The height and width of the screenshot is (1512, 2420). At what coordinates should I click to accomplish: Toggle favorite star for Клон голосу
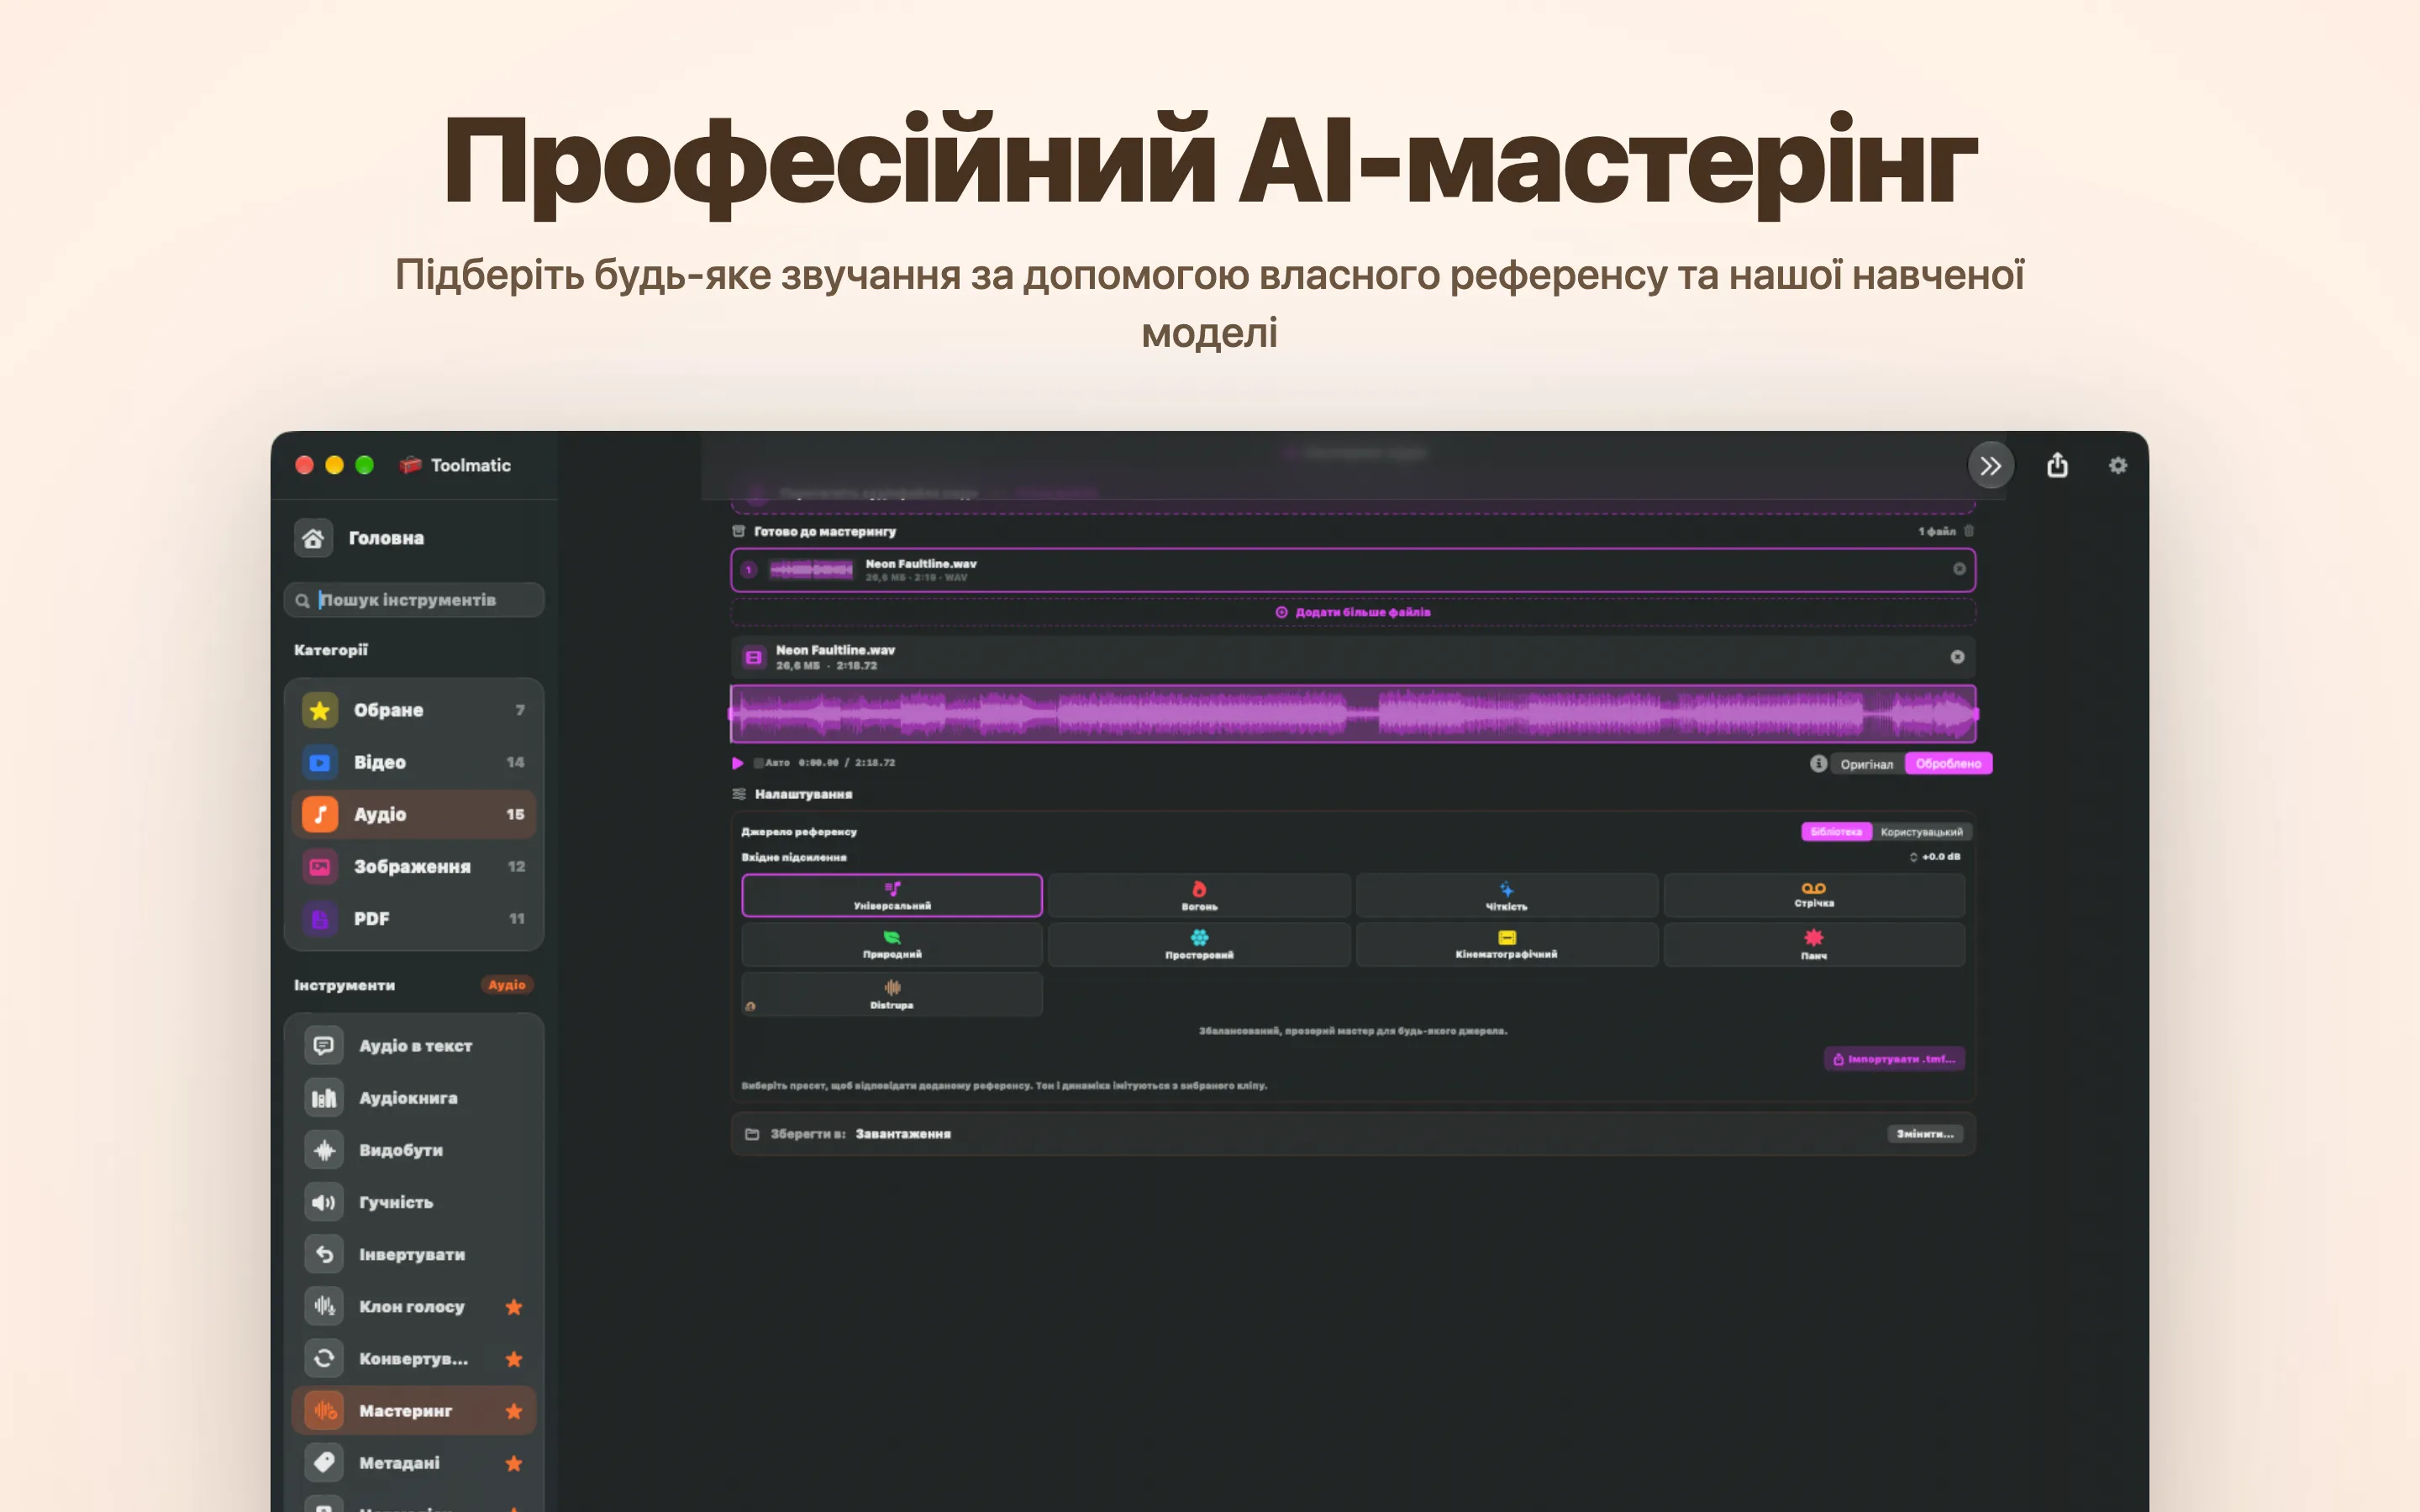point(514,1306)
